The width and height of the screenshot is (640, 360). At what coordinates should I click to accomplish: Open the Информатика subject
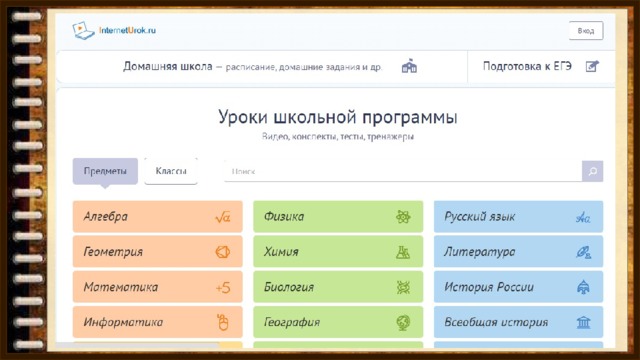[158, 322]
